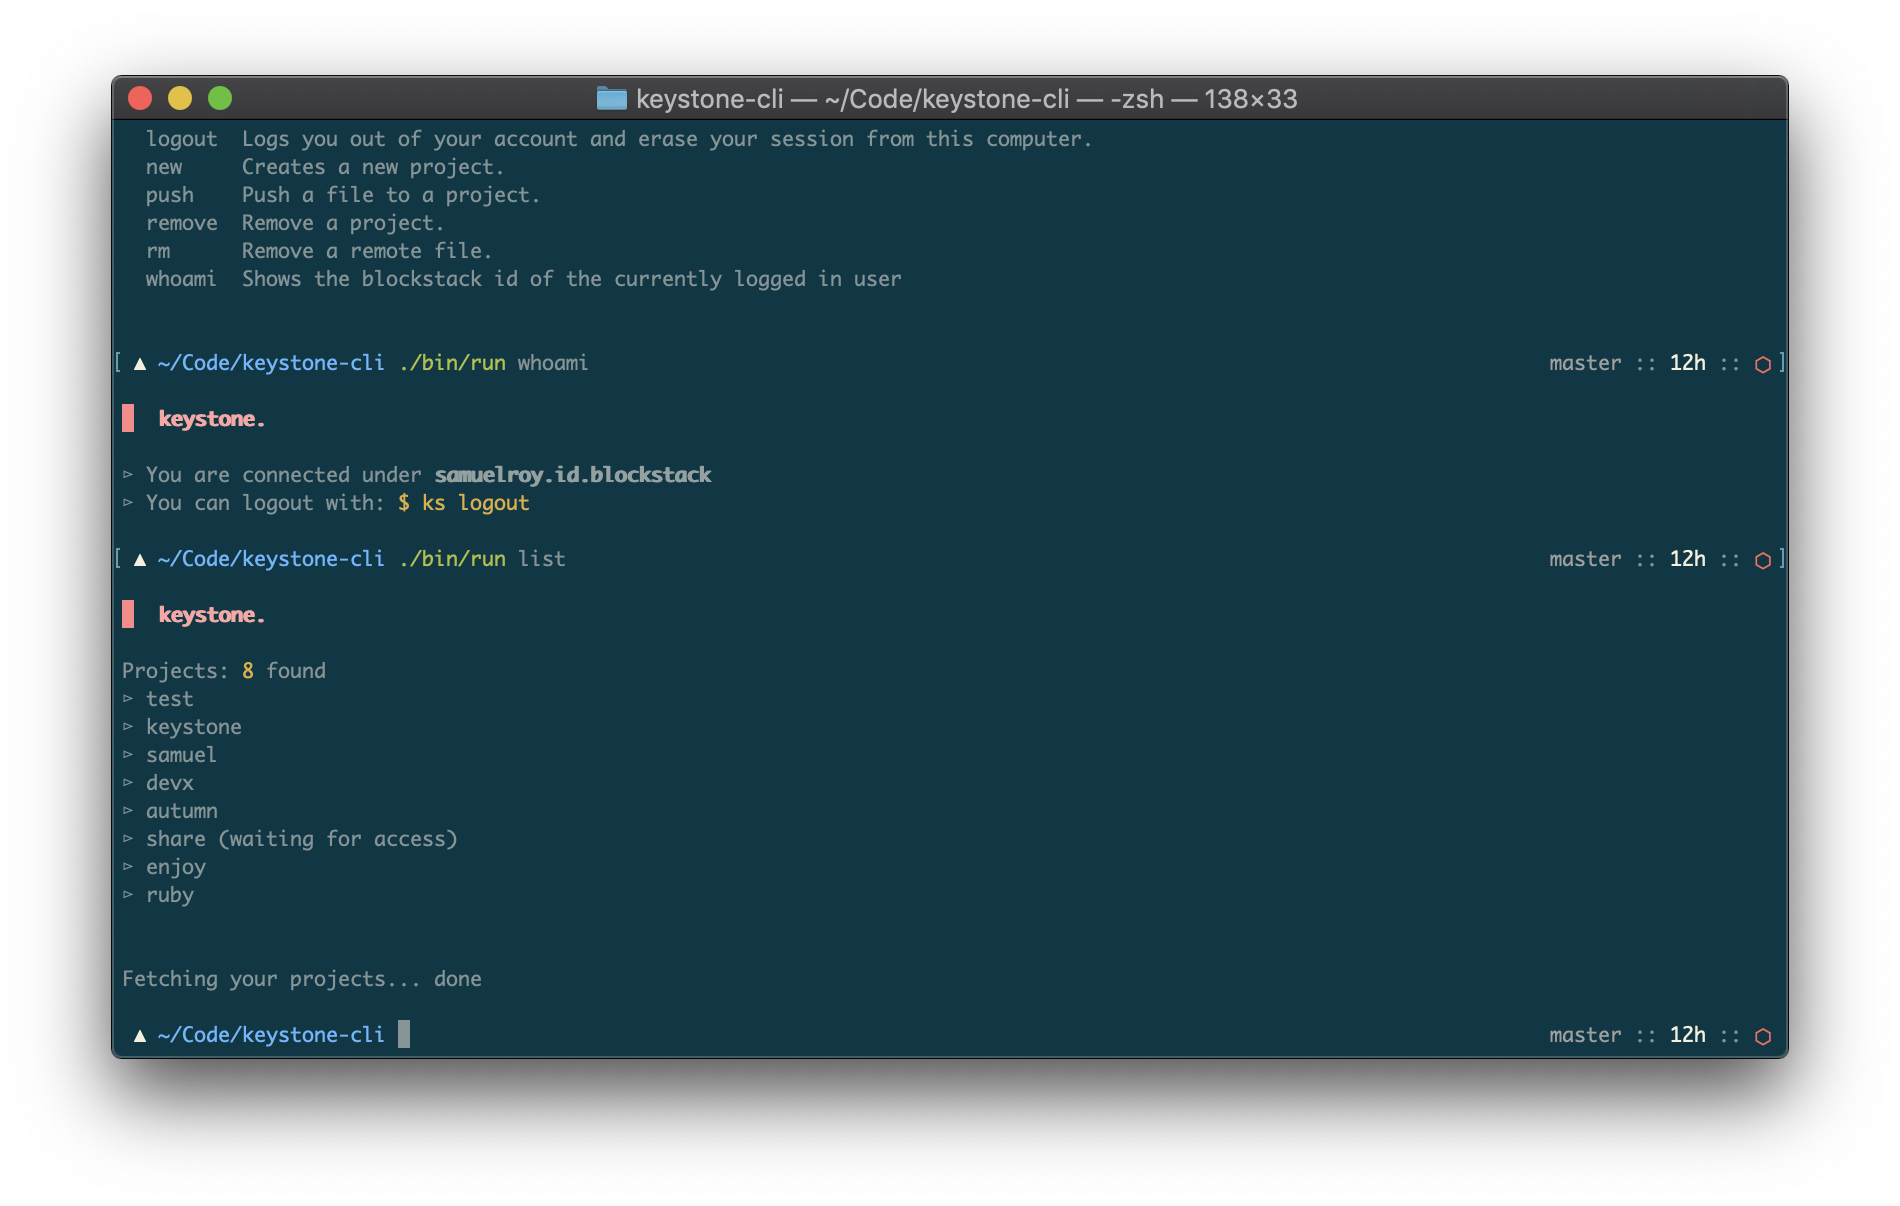This screenshot has width=1900, height=1206.
Task: Click the 'samuel' project entry
Action: tap(181, 755)
